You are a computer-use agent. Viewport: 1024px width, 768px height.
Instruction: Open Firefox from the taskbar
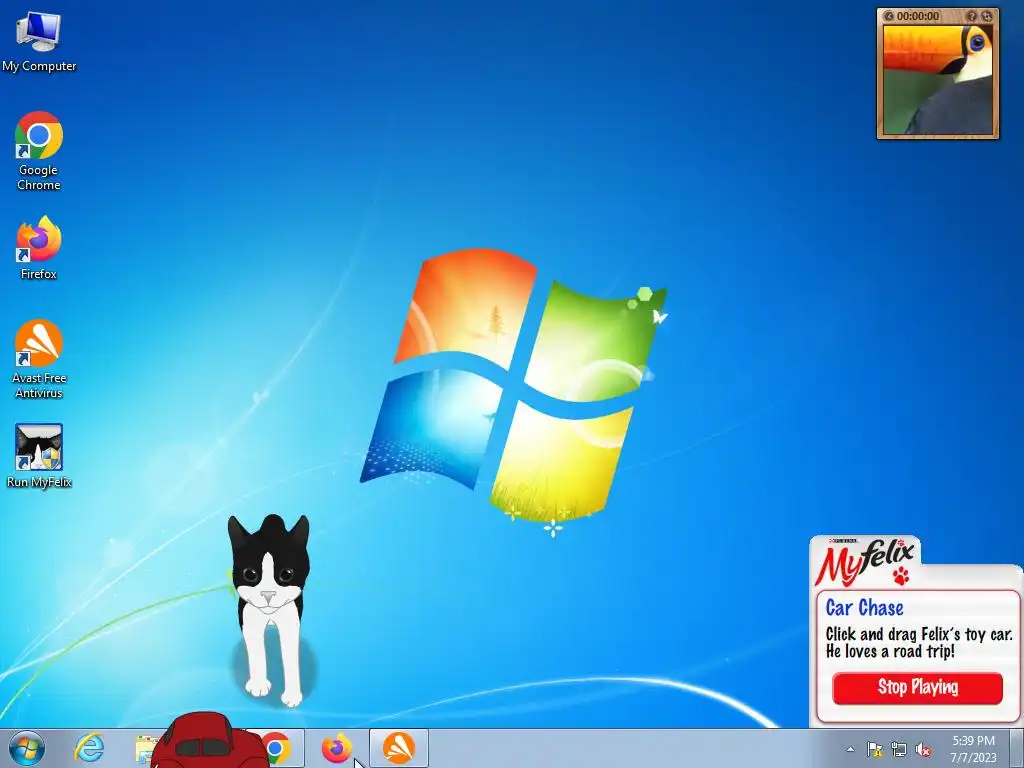336,748
